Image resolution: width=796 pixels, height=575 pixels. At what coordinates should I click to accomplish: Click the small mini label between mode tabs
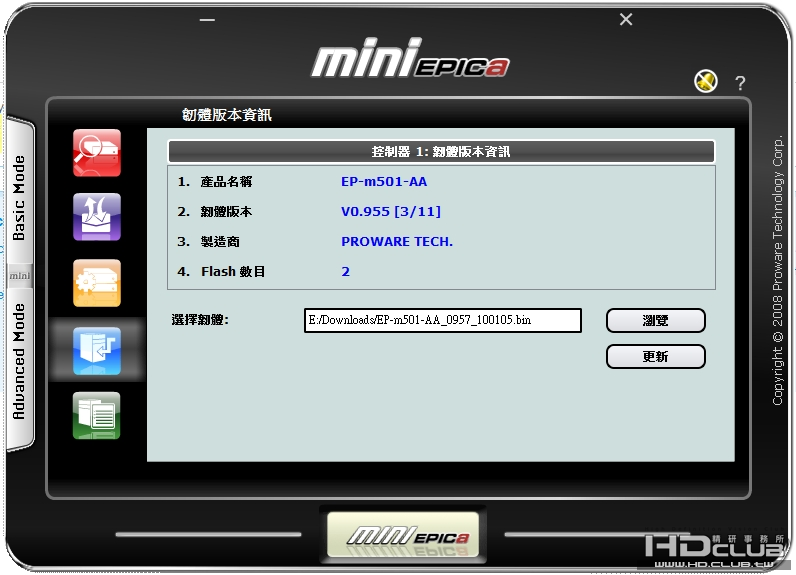[x=20, y=276]
